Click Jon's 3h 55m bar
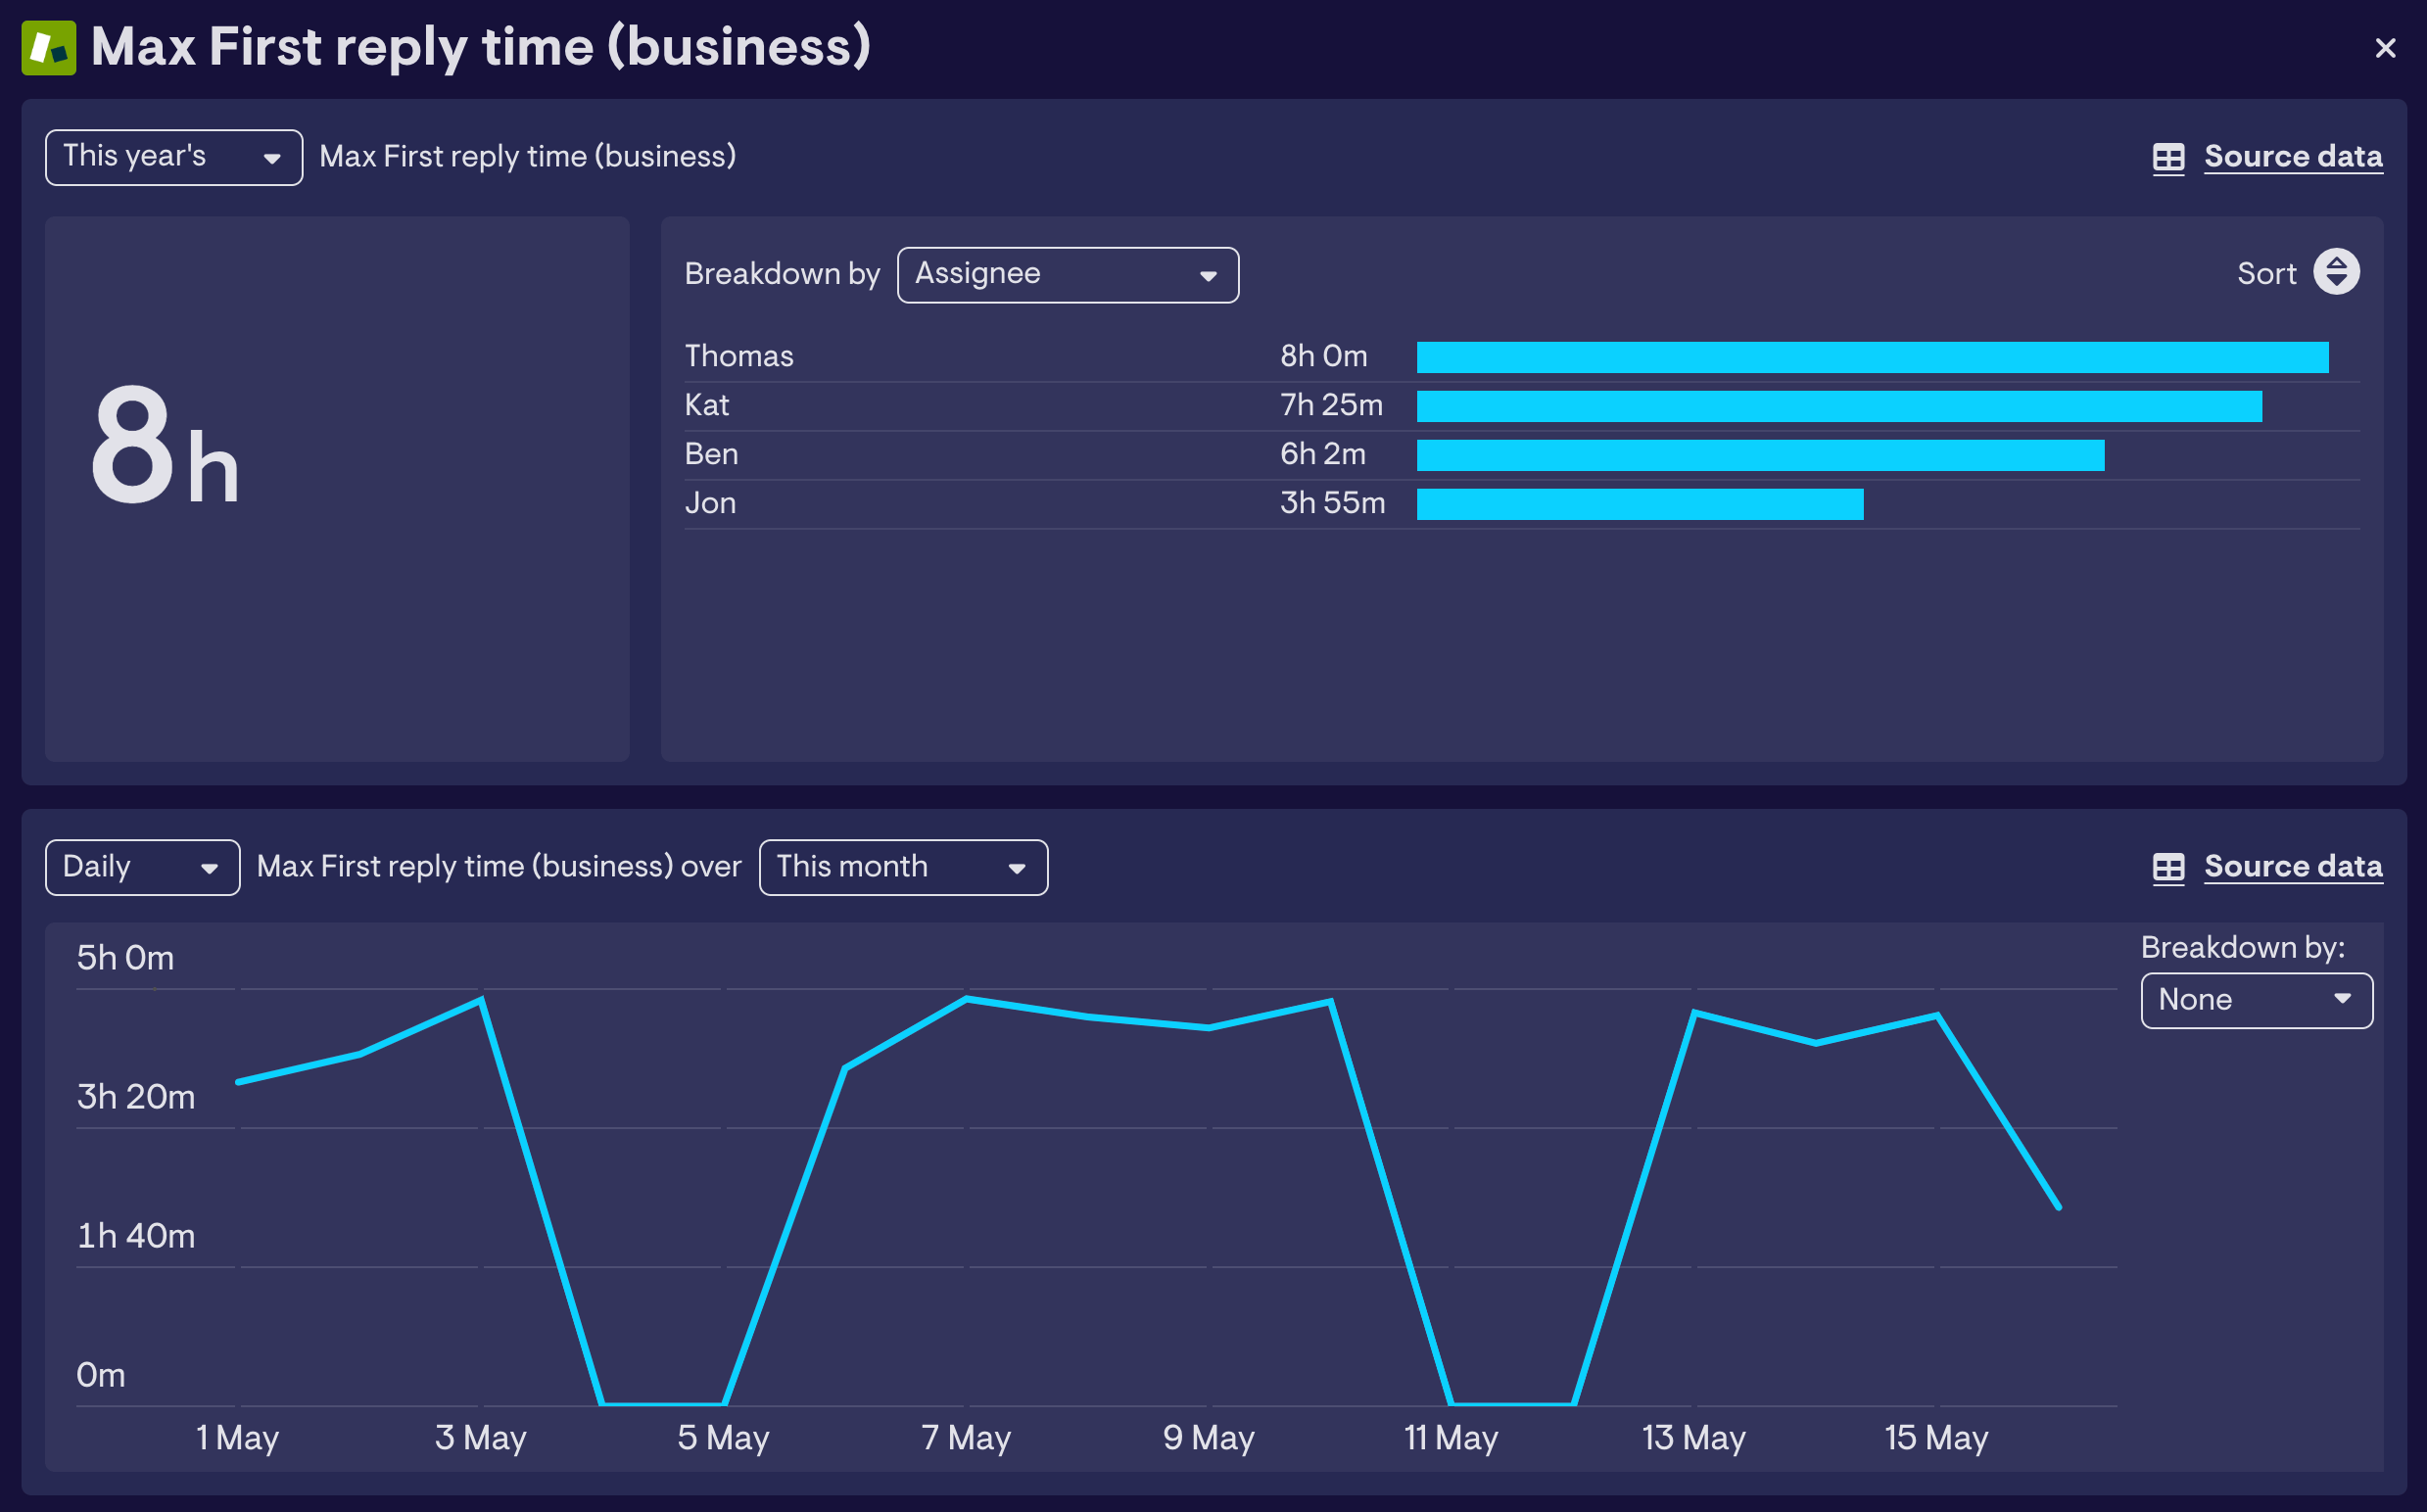The width and height of the screenshot is (2427, 1512). point(1639,504)
